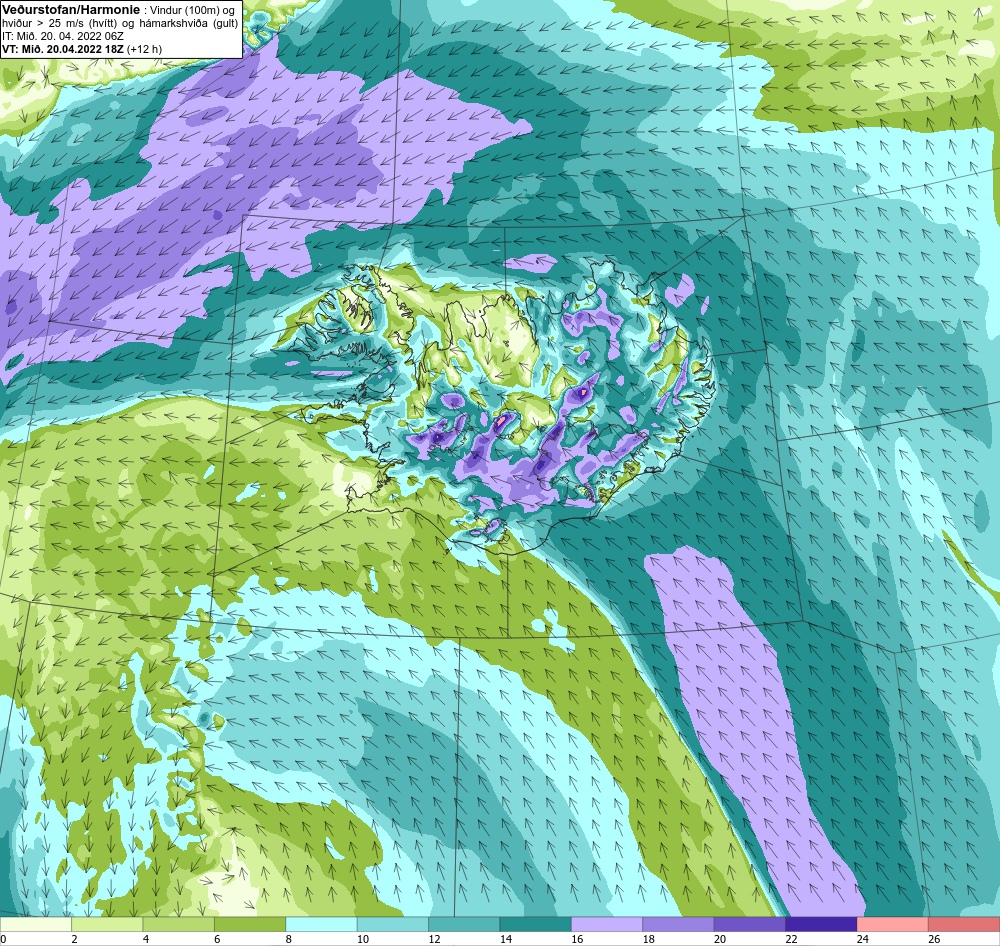
Task: Select the violet 20–22 m/s legend swatch
Action: tap(750, 924)
